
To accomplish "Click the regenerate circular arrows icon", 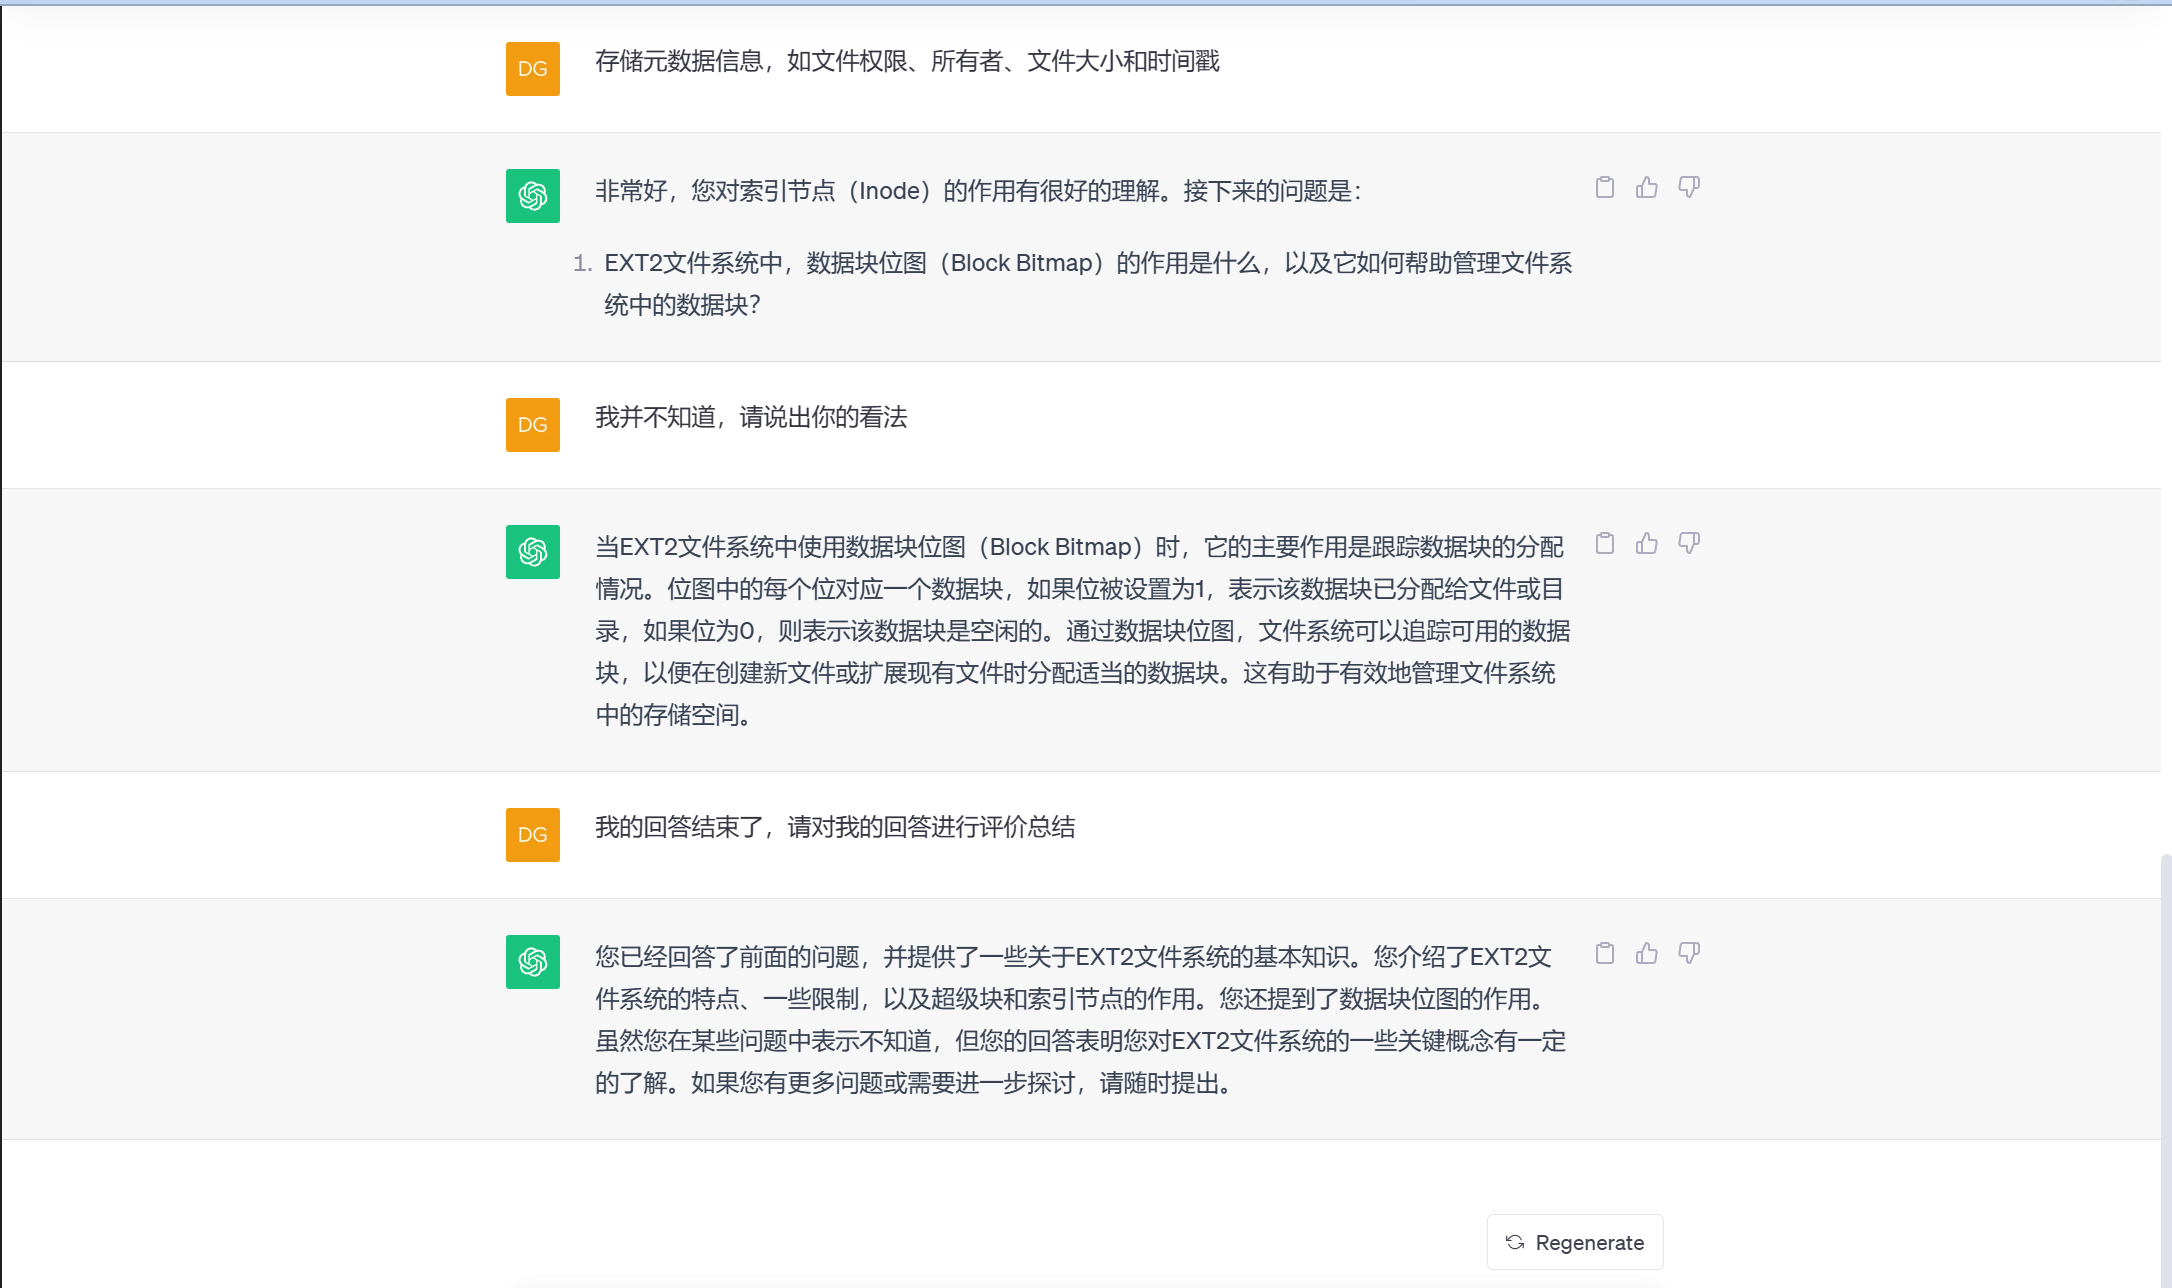I will coord(1515,1243).
